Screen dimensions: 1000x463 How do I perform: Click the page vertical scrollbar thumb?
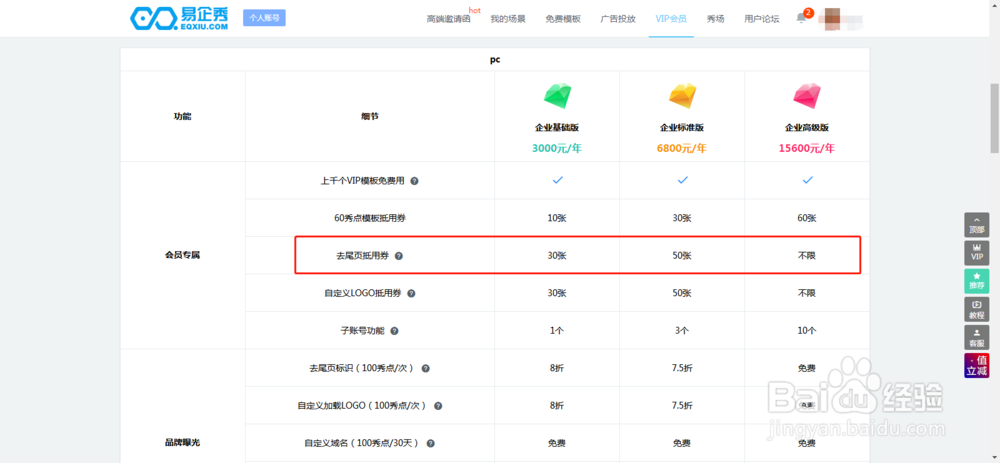pos(994,118)
